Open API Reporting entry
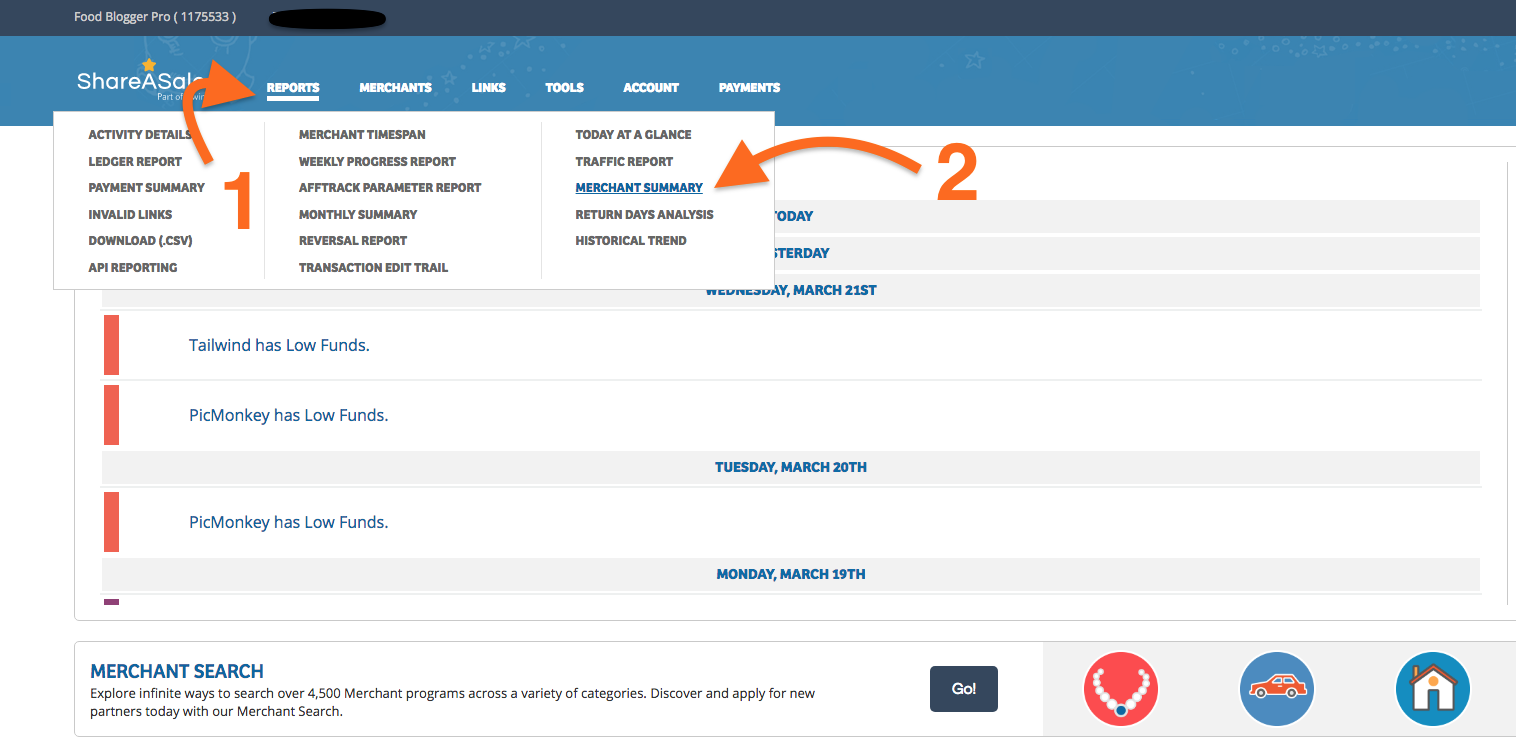1516x753 pixels. click(133, 267)
